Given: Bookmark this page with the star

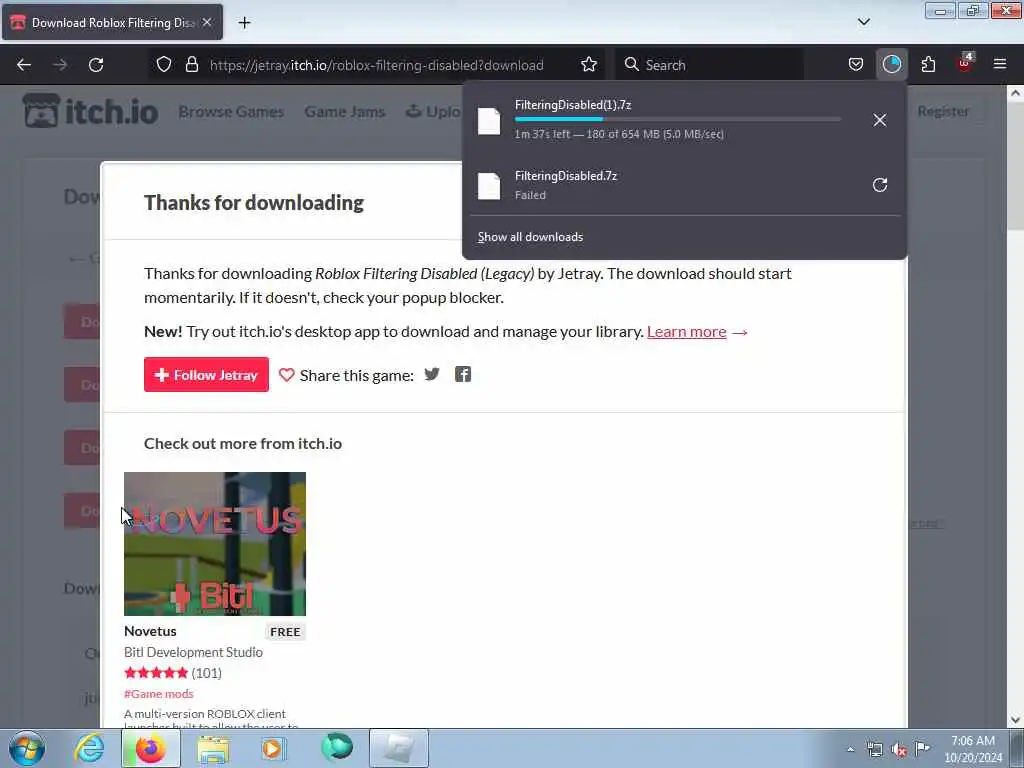Looking at the screenshot, I should 589,64.
